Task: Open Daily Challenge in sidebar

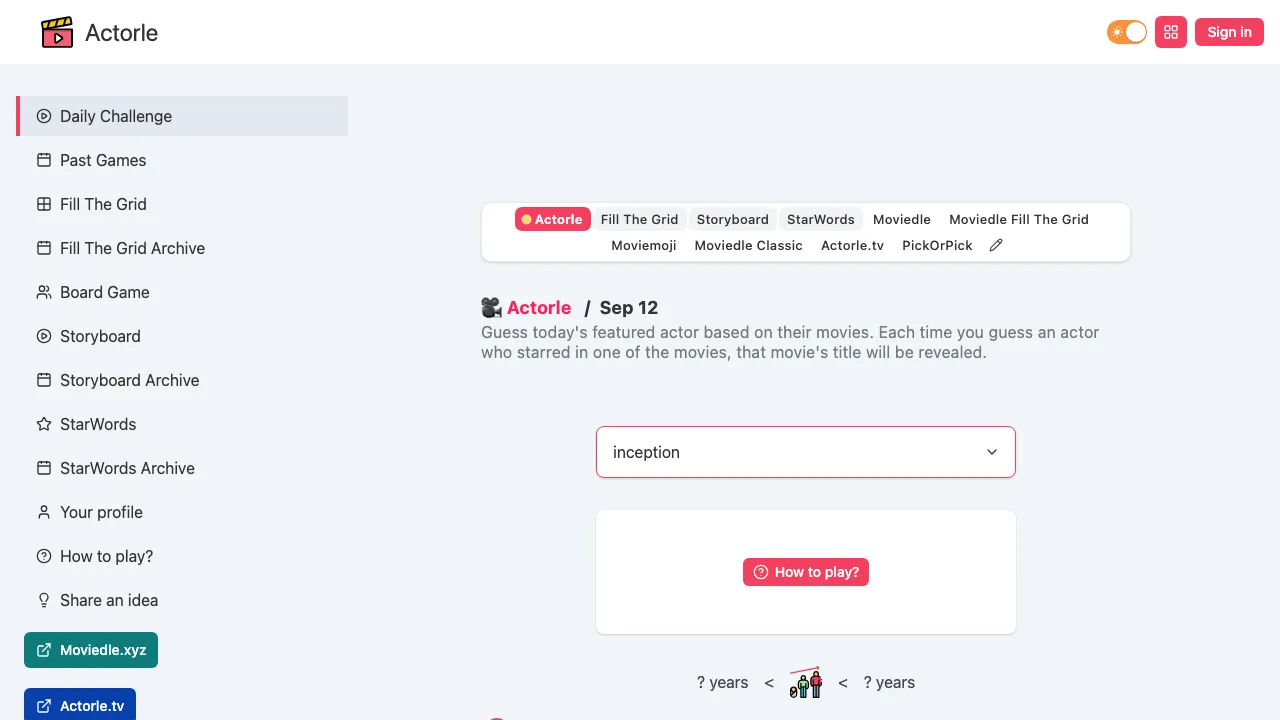Action: click(183, 116)
